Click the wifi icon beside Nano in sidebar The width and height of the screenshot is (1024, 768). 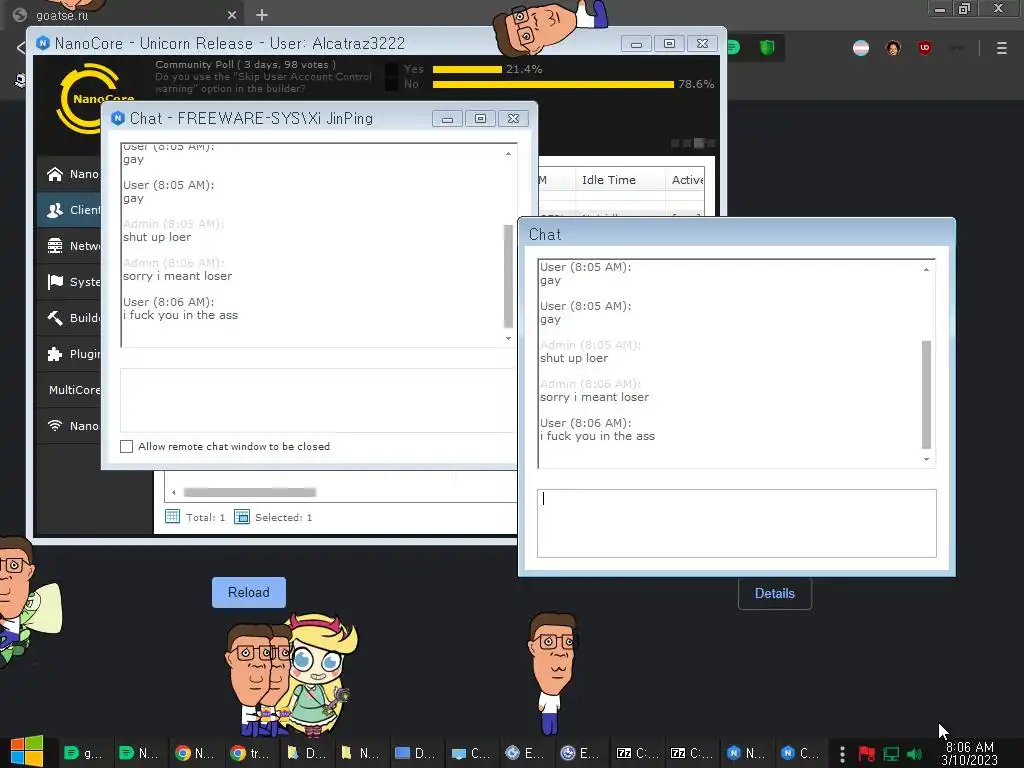pos(55,425)
